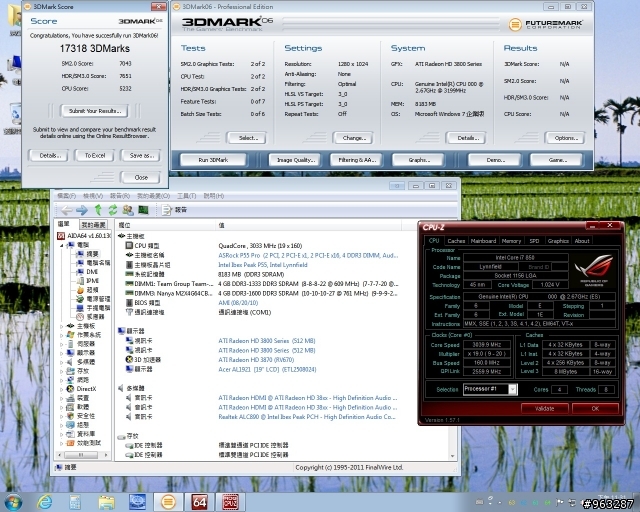Image resolution: width=640 pixels, height=512 pixels.
Task: Expand the motherboard tree node in AIDA64
Action: (62, 326)
